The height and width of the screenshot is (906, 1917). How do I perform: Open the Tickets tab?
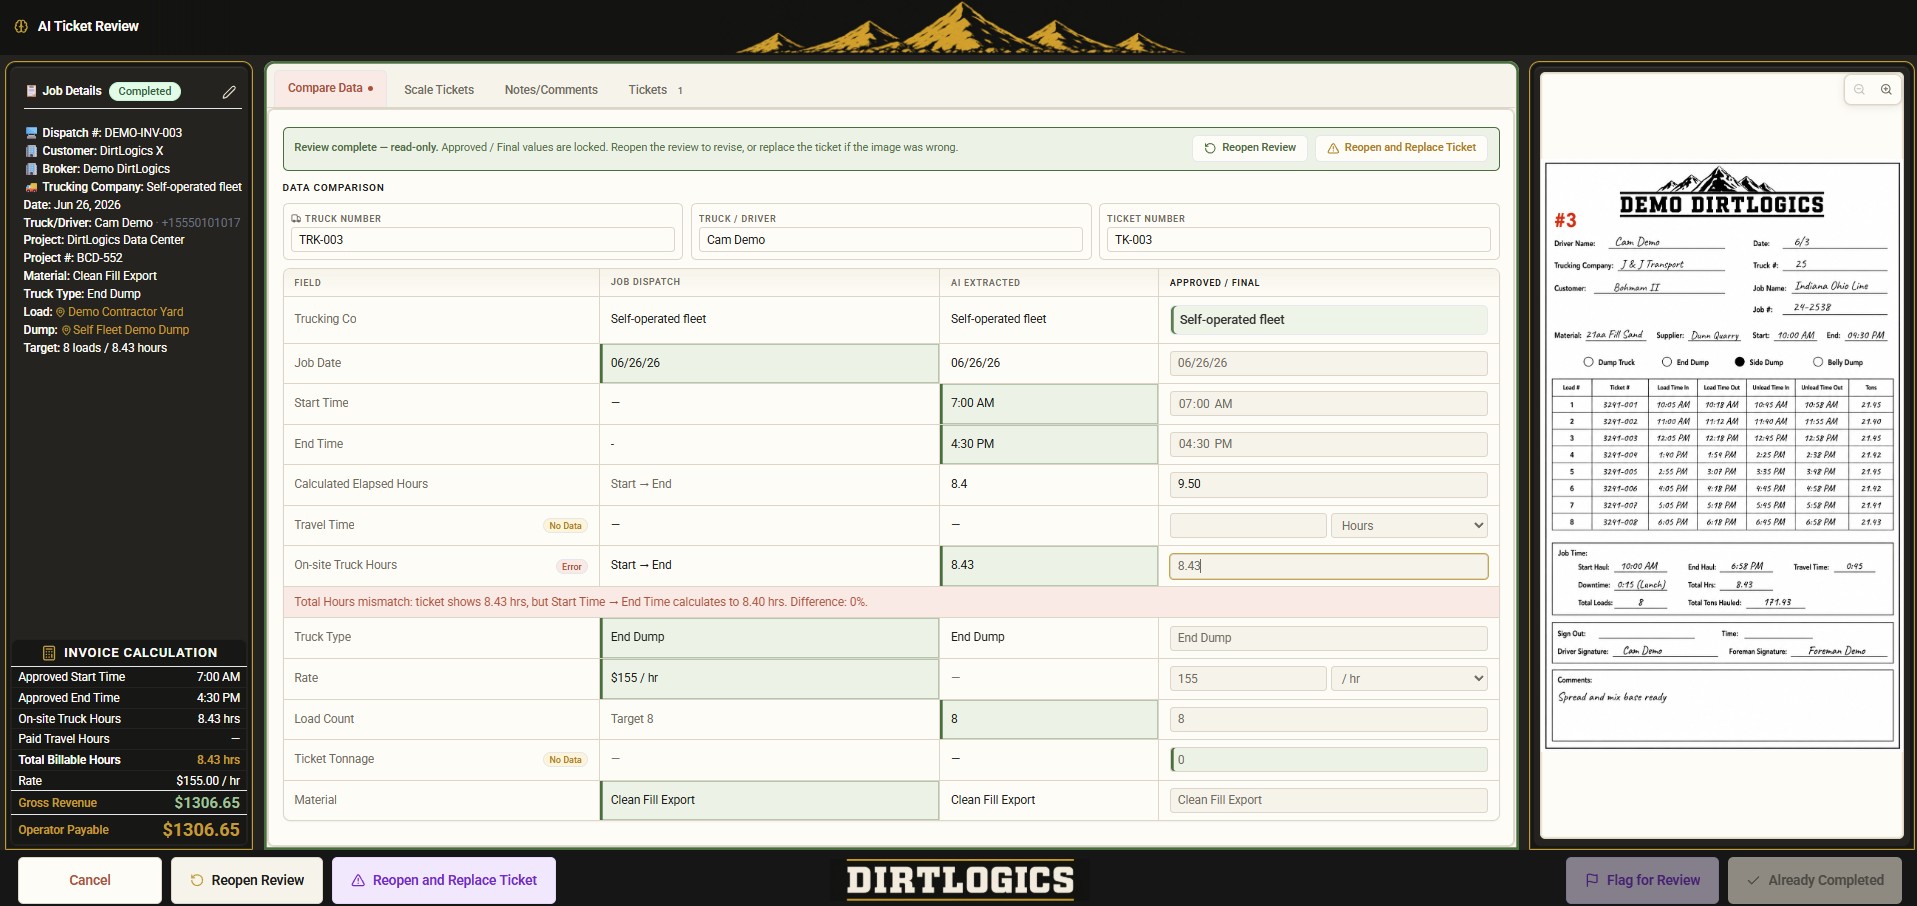click(x=655, y=90)
